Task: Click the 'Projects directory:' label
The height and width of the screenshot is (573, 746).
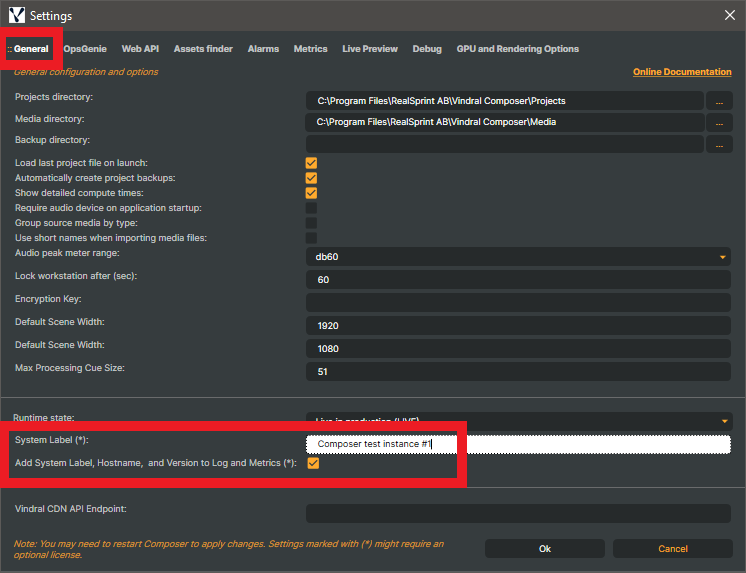Action: click(x=54, y=97)
